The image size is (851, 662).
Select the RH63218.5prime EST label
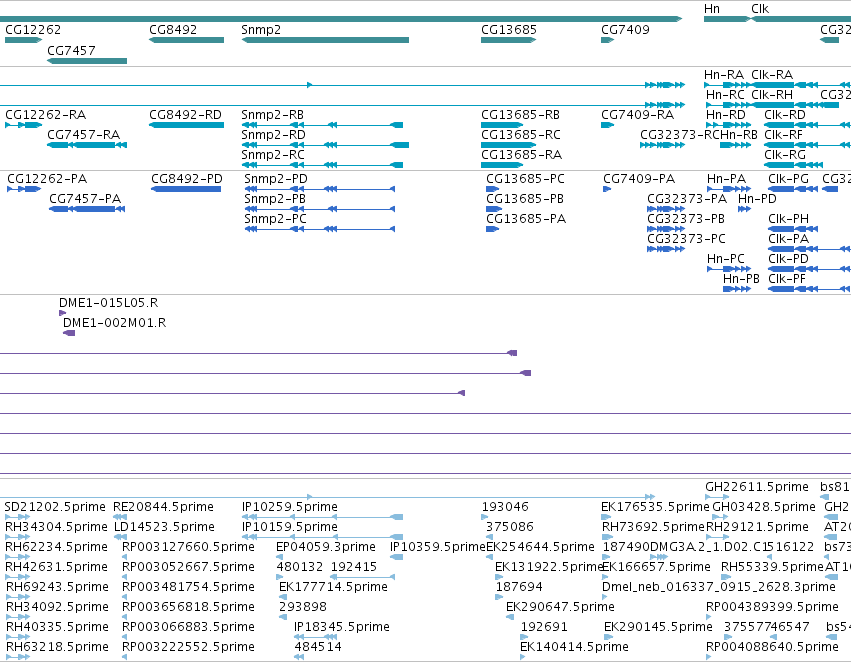tap(57, 647)
